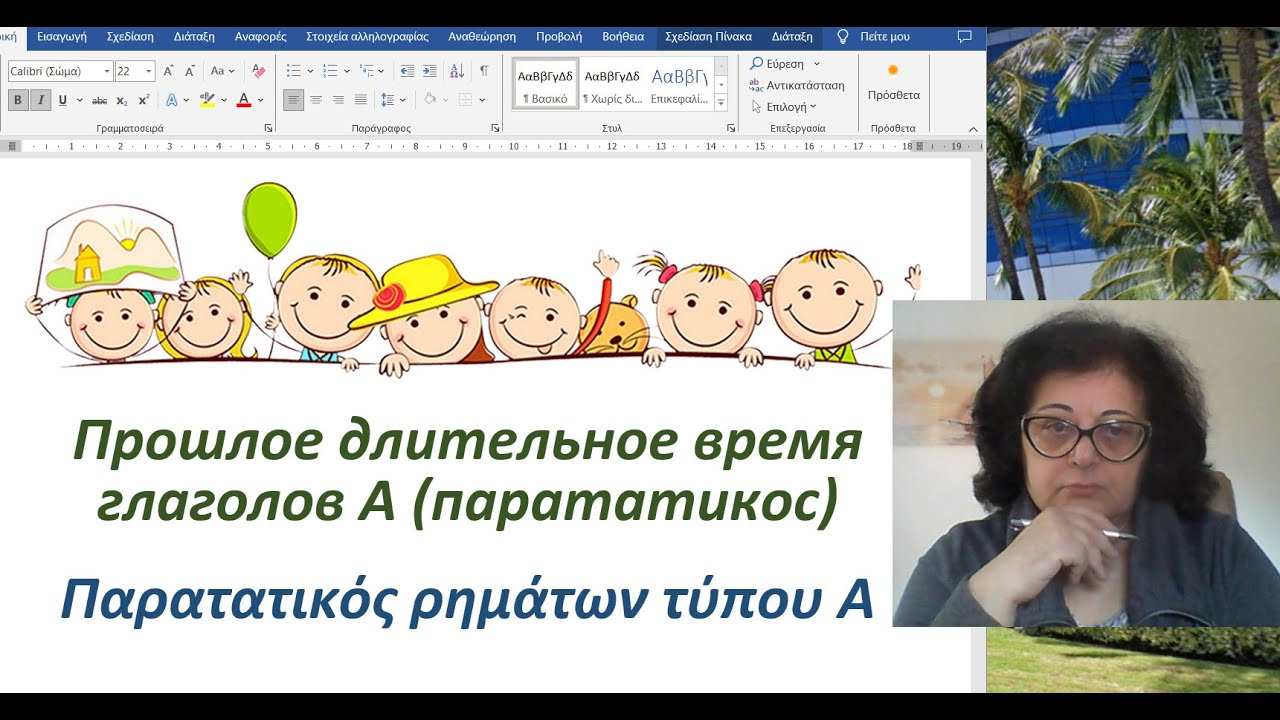Toggle underline formatting
The height and width of the screenshot is (720, 1280).
(62, 100)
